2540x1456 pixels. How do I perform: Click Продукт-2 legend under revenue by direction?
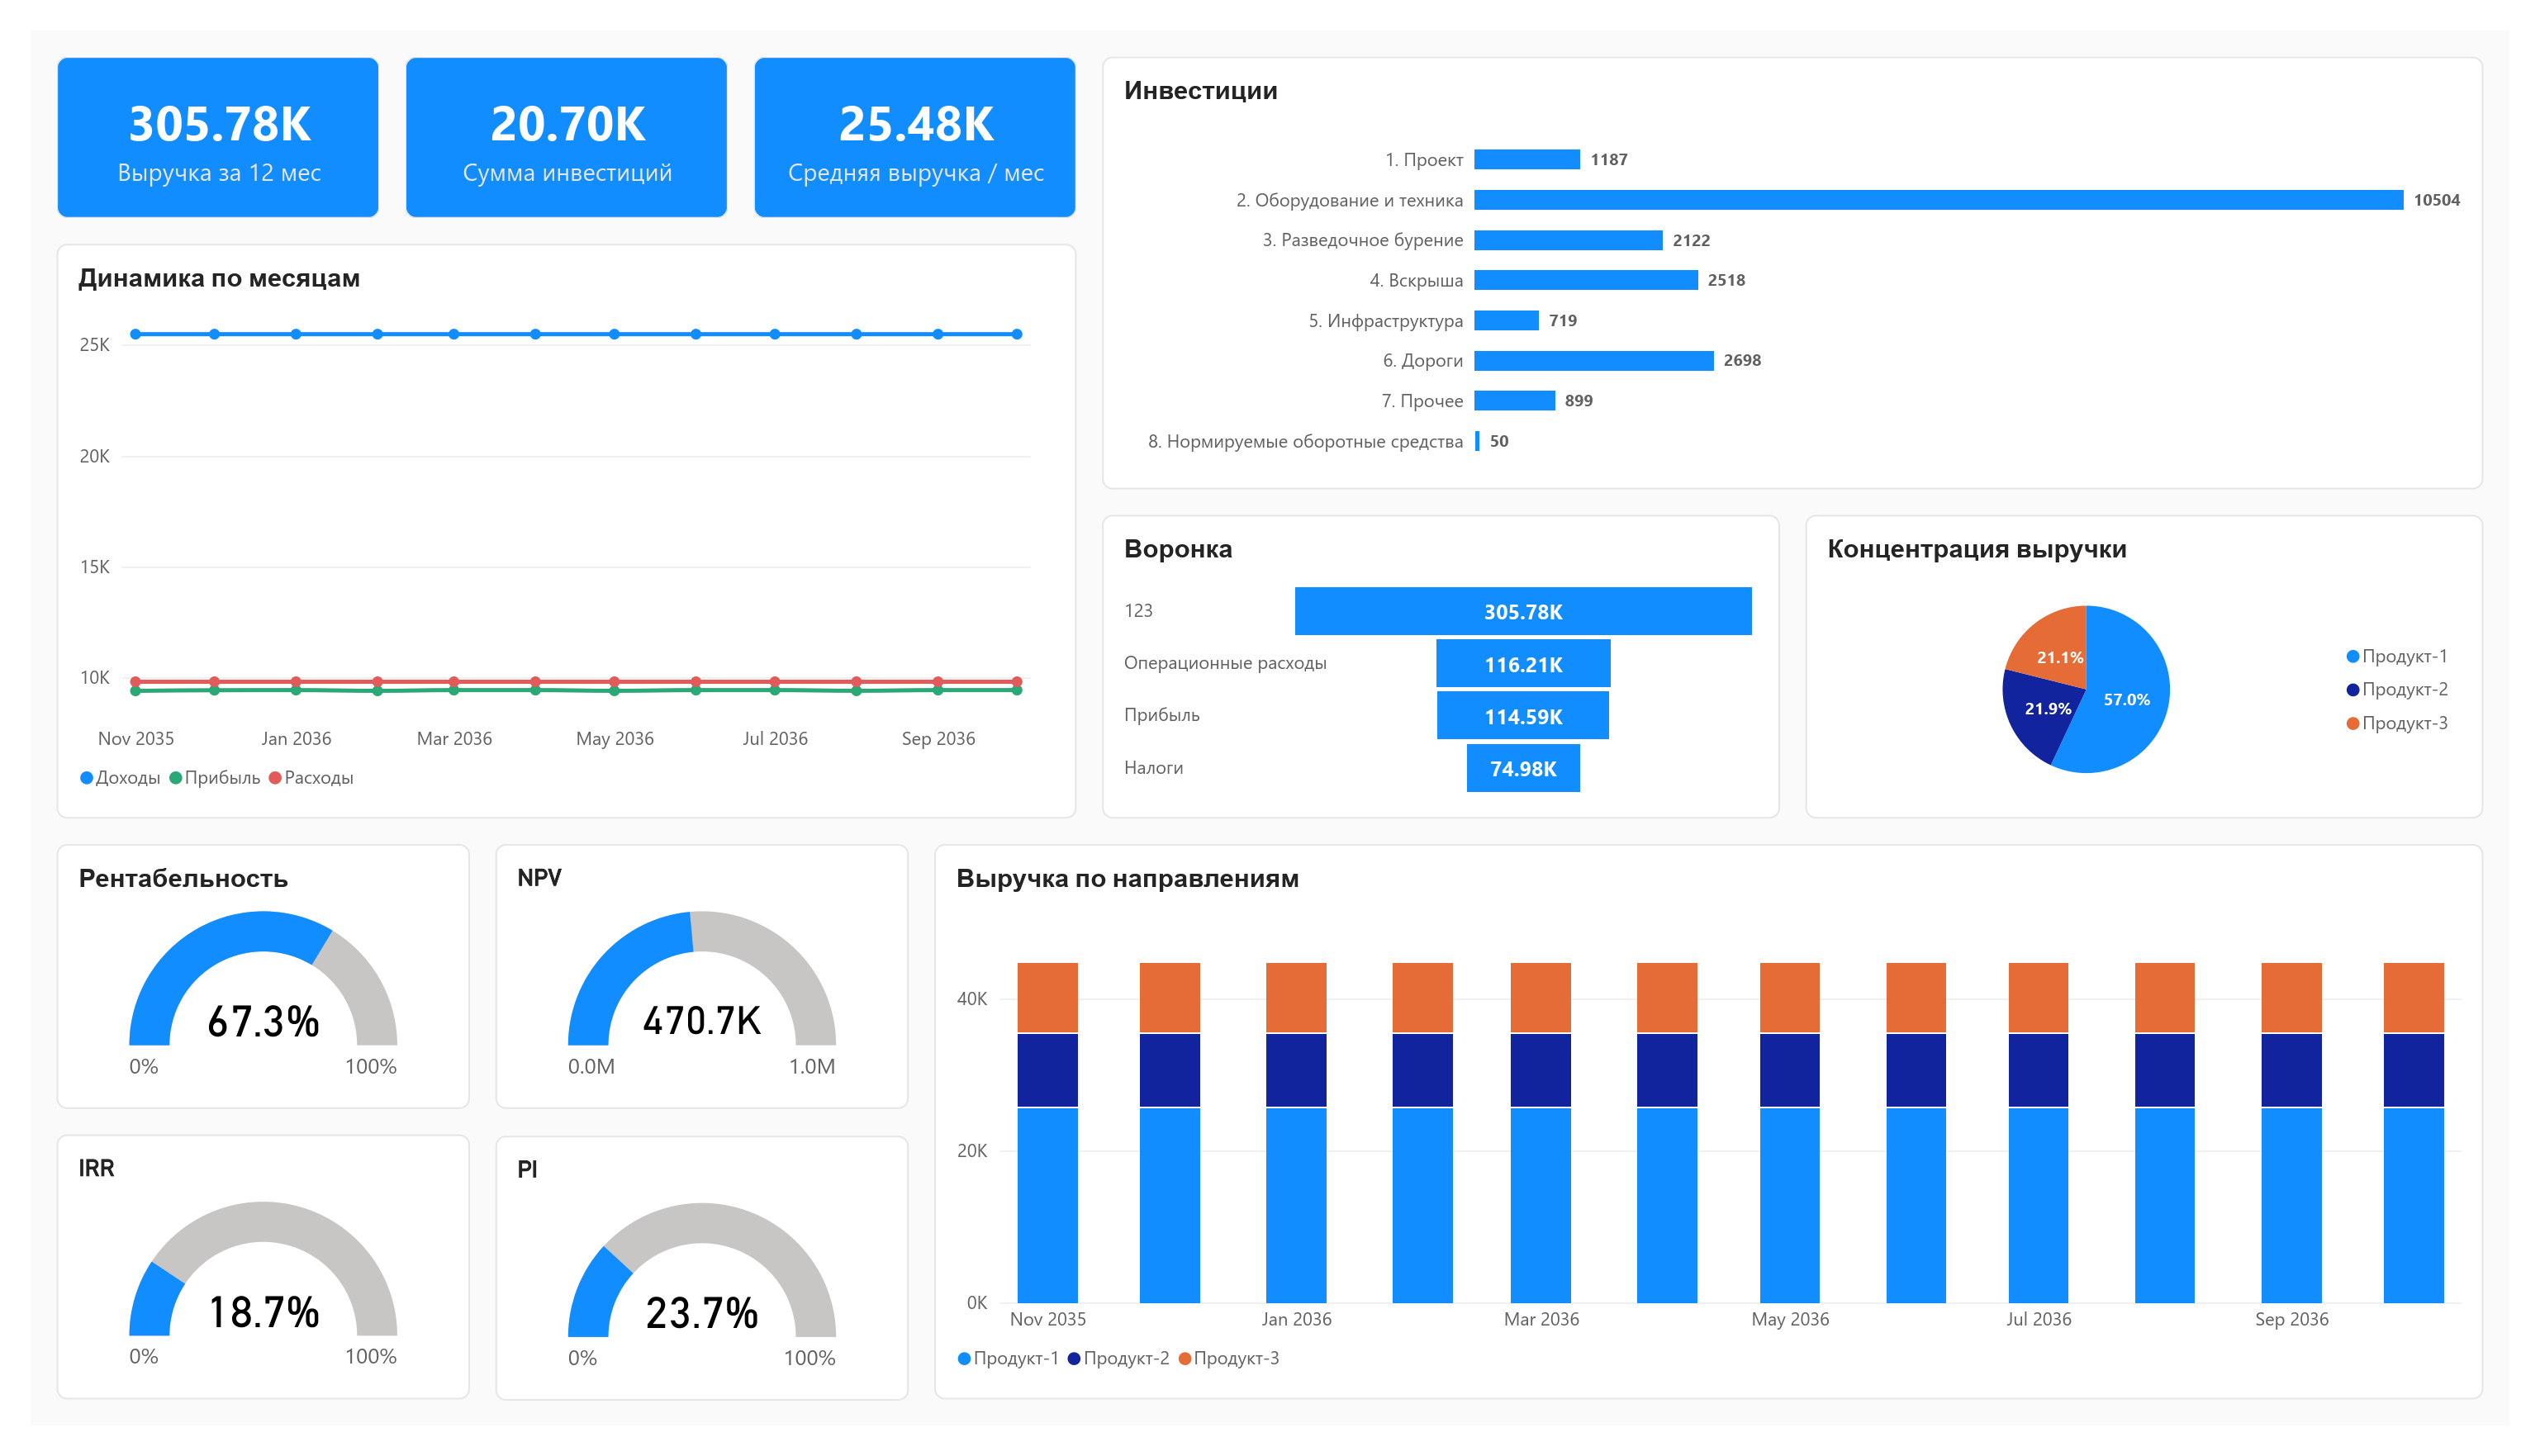click(1118, 1358)
